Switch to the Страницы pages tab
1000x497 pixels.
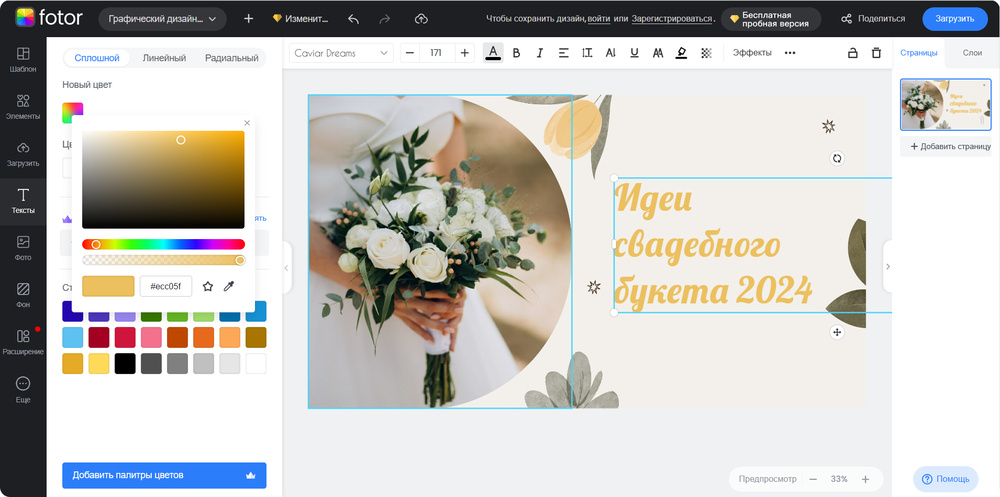(x=918, y=53)
